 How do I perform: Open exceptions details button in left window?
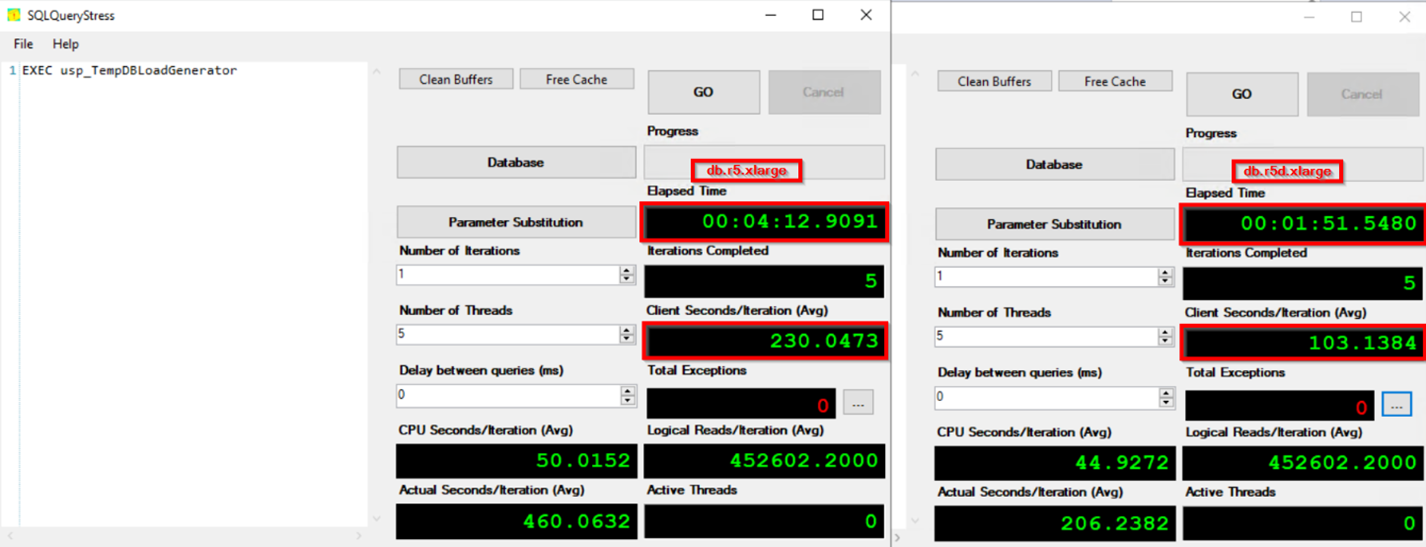coord(858,403)
